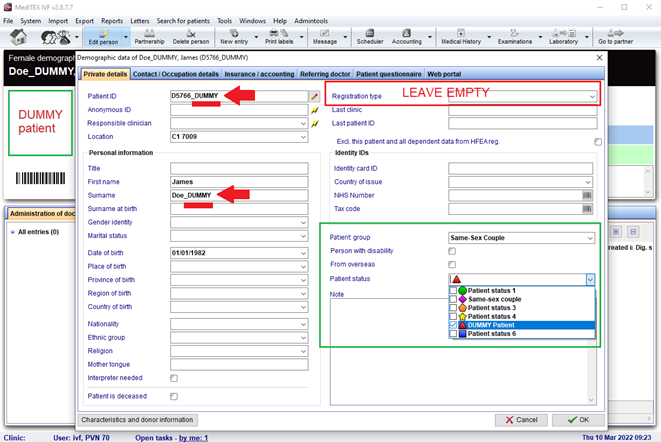This screenshot has height=442, width=661.
Task: Open the Ethnic group dropdown
Action: [303, 338]
